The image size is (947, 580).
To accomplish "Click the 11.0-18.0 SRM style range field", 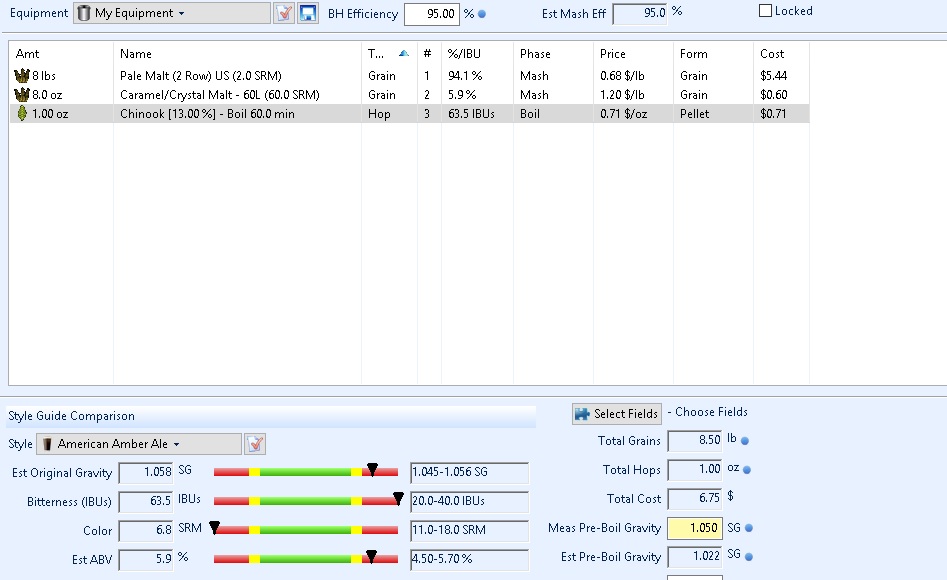I will pos(469,530).
